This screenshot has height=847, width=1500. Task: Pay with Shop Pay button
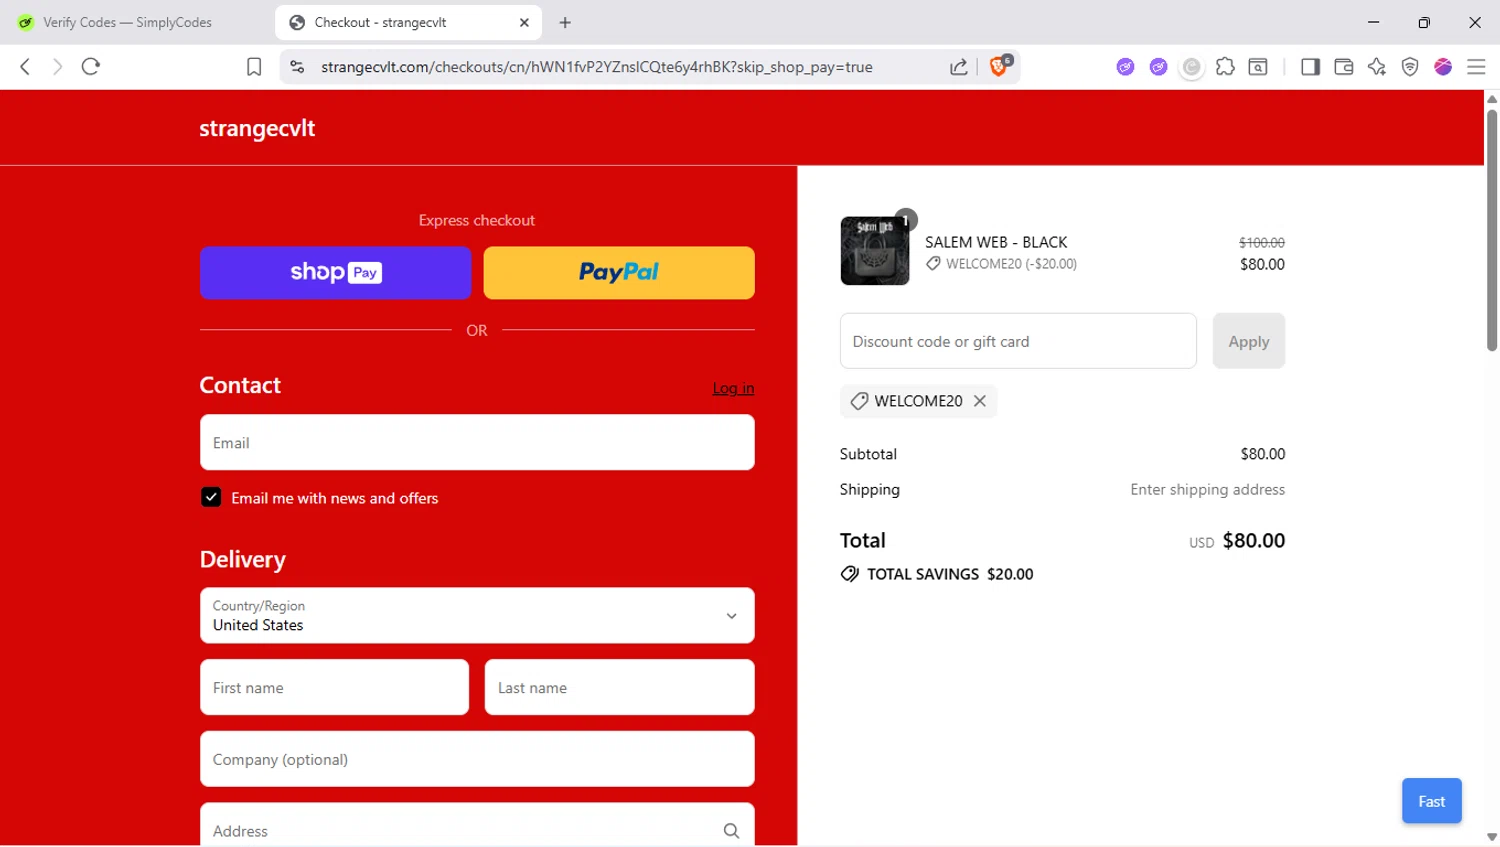335,273
